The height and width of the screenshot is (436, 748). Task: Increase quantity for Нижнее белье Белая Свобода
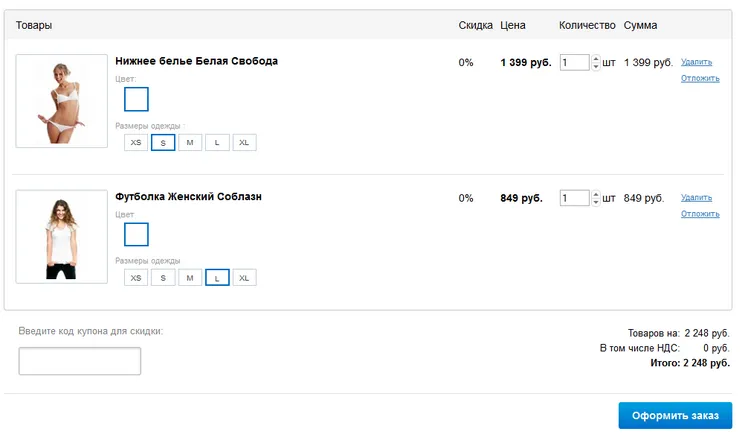pos(595,59)
